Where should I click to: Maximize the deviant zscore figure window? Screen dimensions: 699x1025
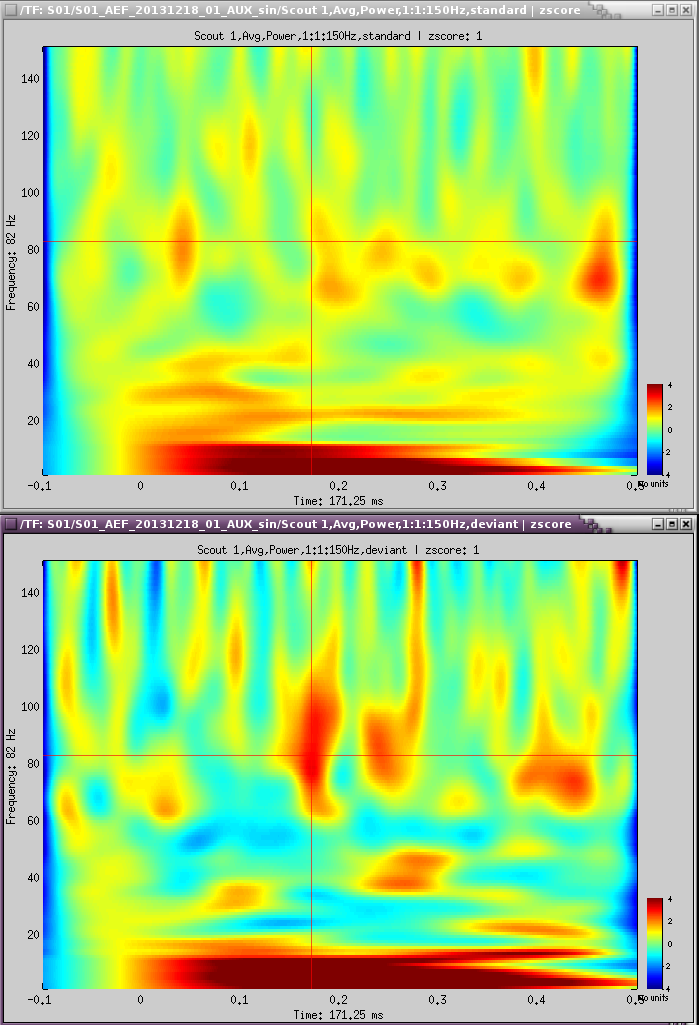pyautogui.click(x=672, y=524)
